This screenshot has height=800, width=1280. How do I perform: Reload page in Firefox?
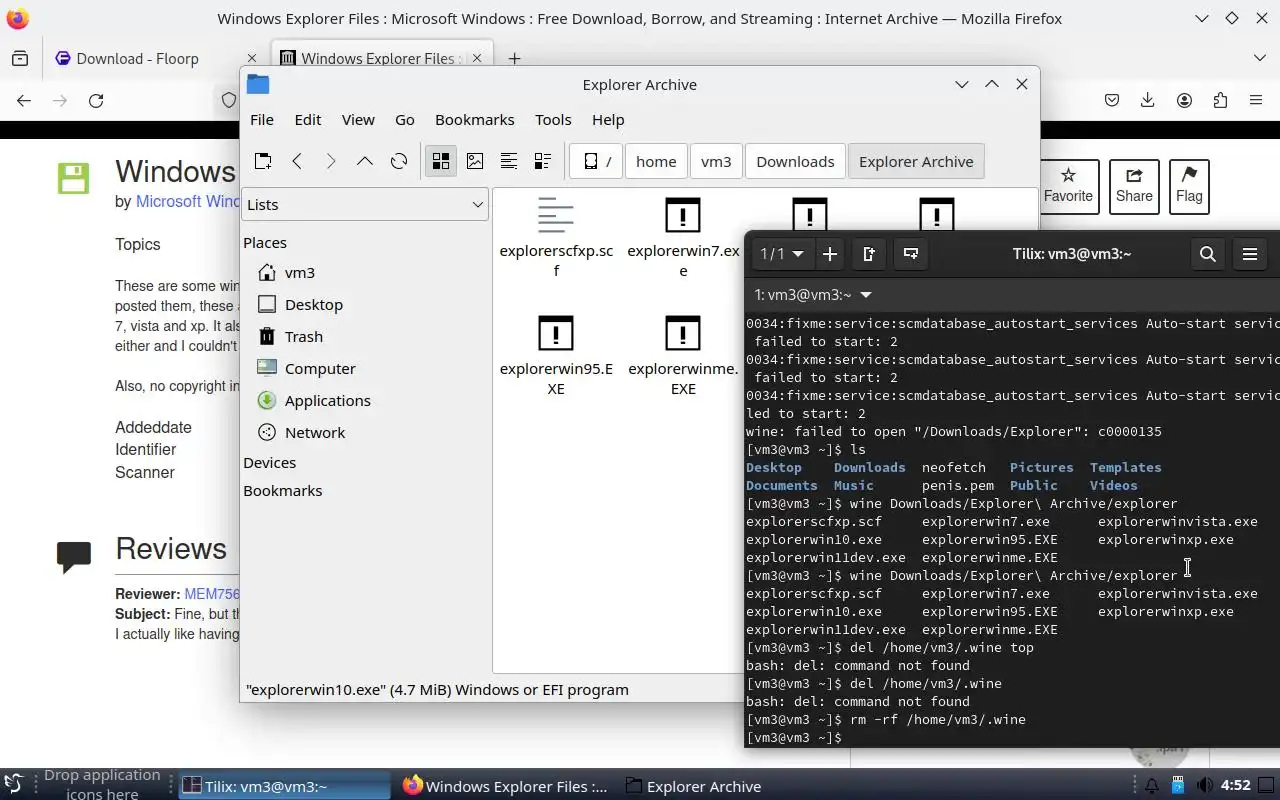tap(96, 100)
